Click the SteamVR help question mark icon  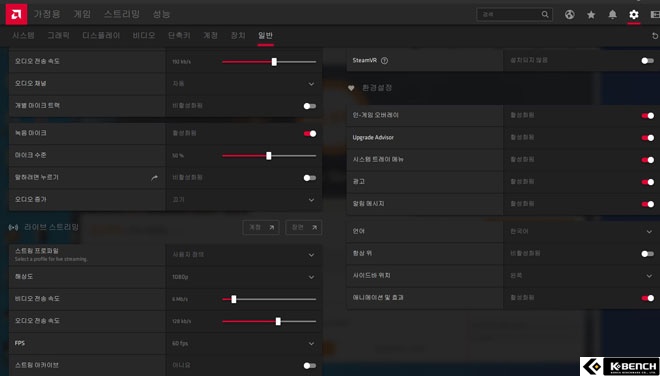pos(384,61)
